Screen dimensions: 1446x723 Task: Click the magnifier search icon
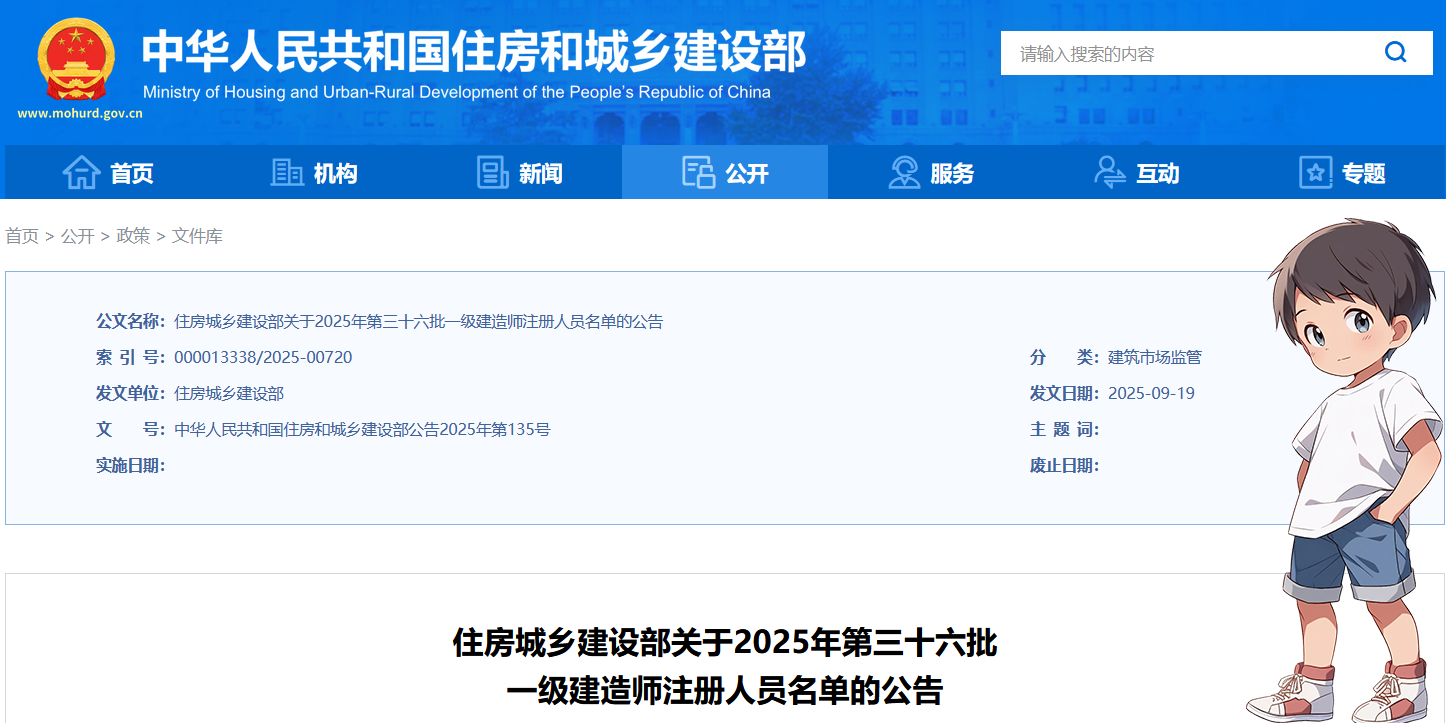pos(1395,53)
